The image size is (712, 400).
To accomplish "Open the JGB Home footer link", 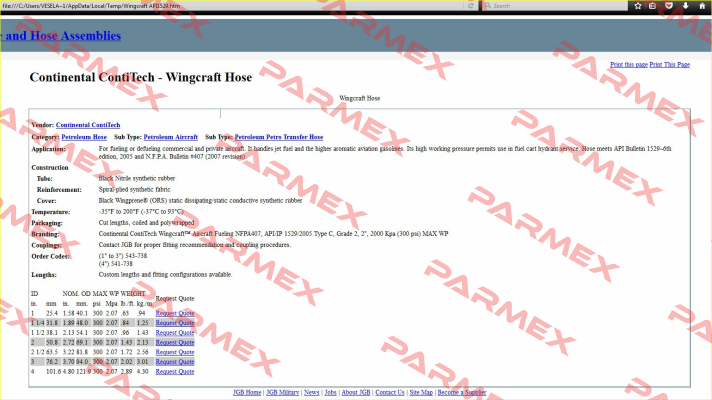I will (x=247, y=392).
